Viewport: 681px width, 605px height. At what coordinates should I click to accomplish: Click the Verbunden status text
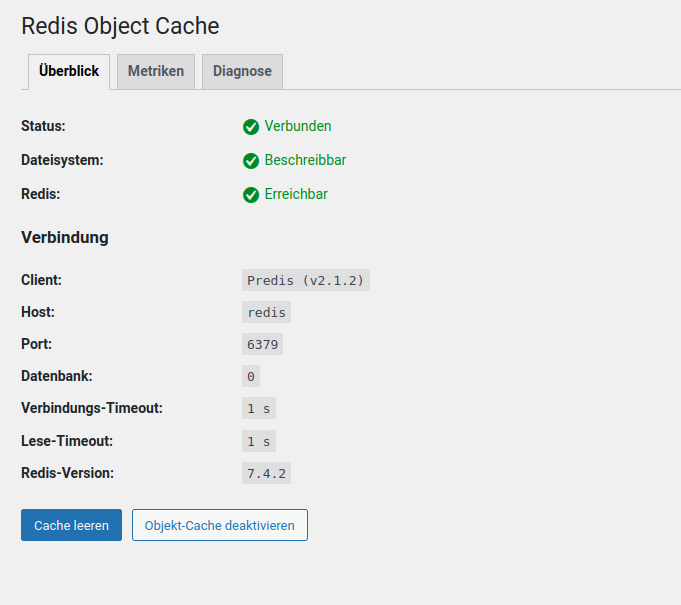(x=298, y=126)
